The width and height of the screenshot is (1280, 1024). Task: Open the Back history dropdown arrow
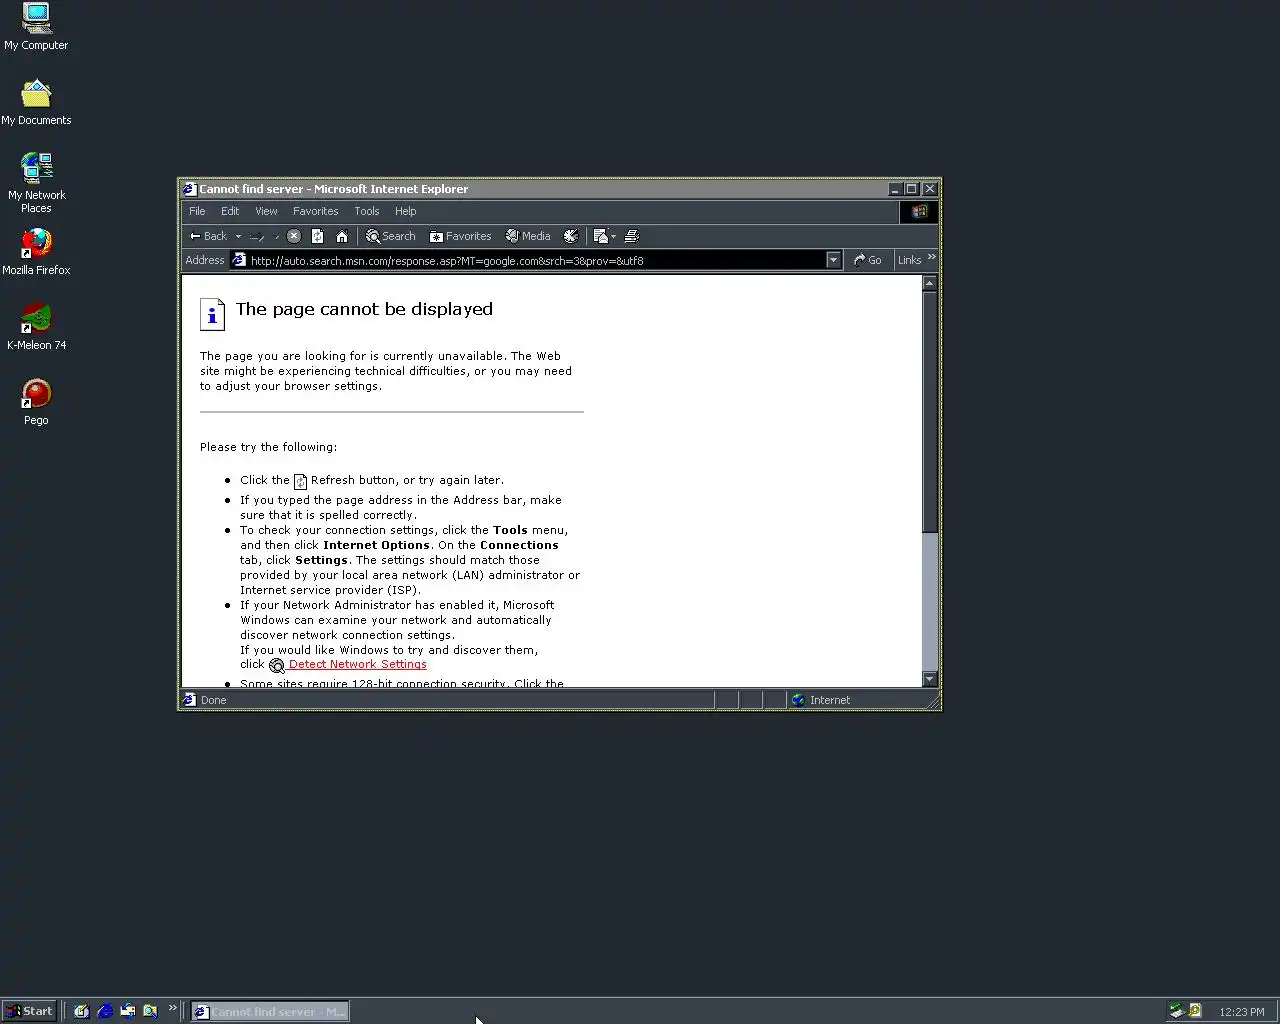tap(238, 236)
